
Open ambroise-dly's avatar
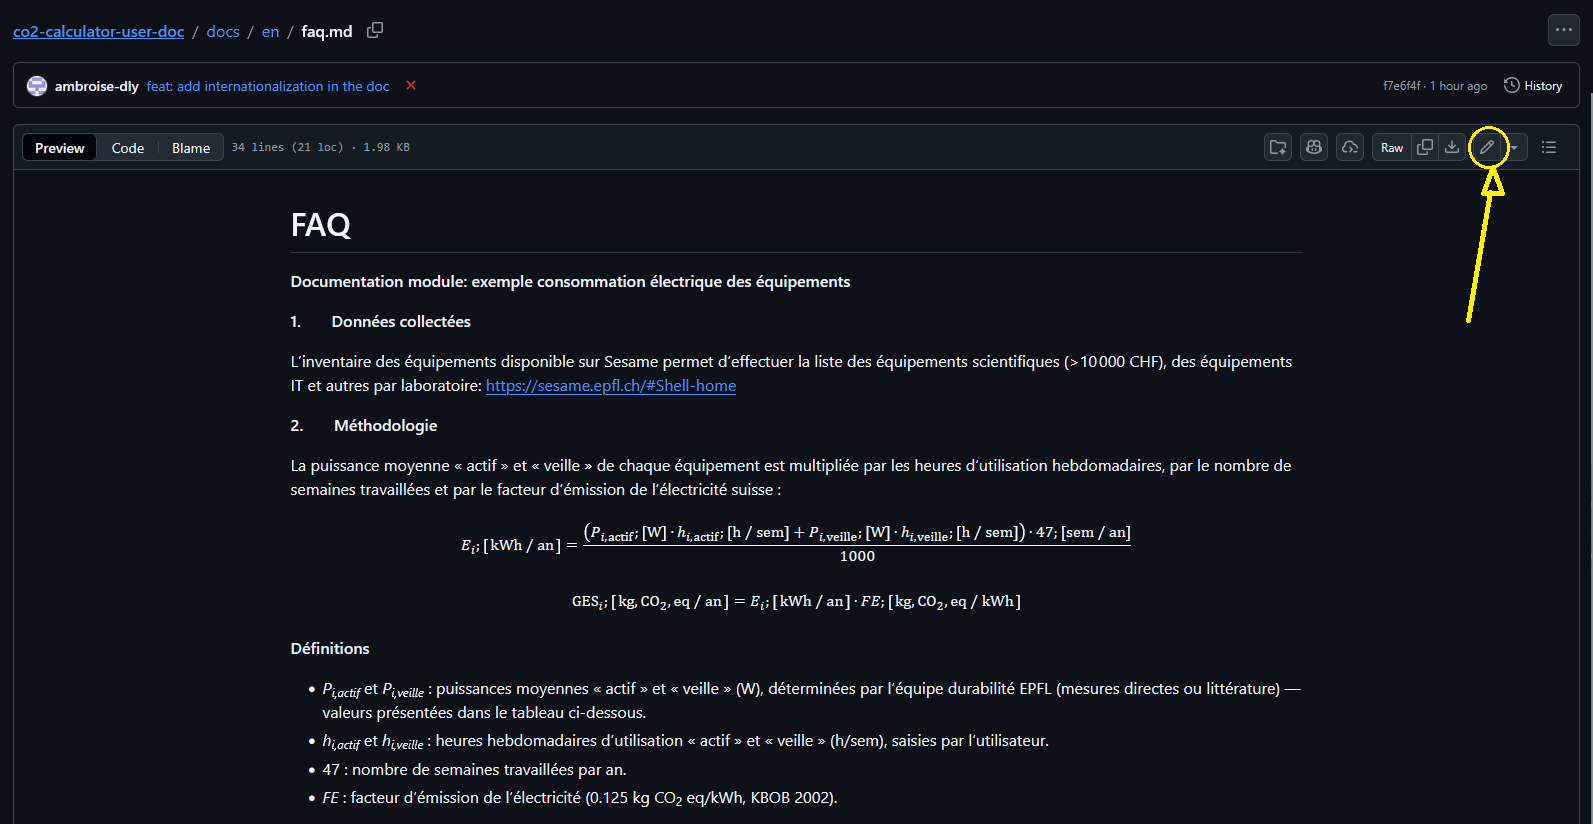(37, 86)
